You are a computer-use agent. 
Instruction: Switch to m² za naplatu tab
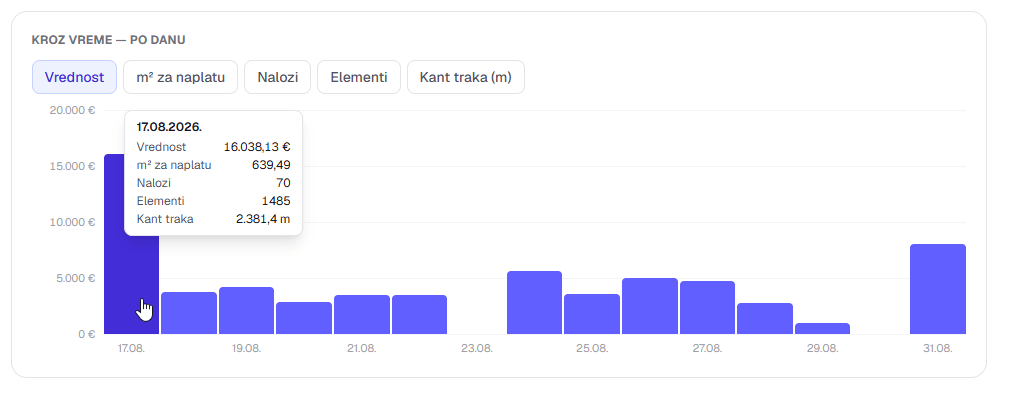point(180,77)
